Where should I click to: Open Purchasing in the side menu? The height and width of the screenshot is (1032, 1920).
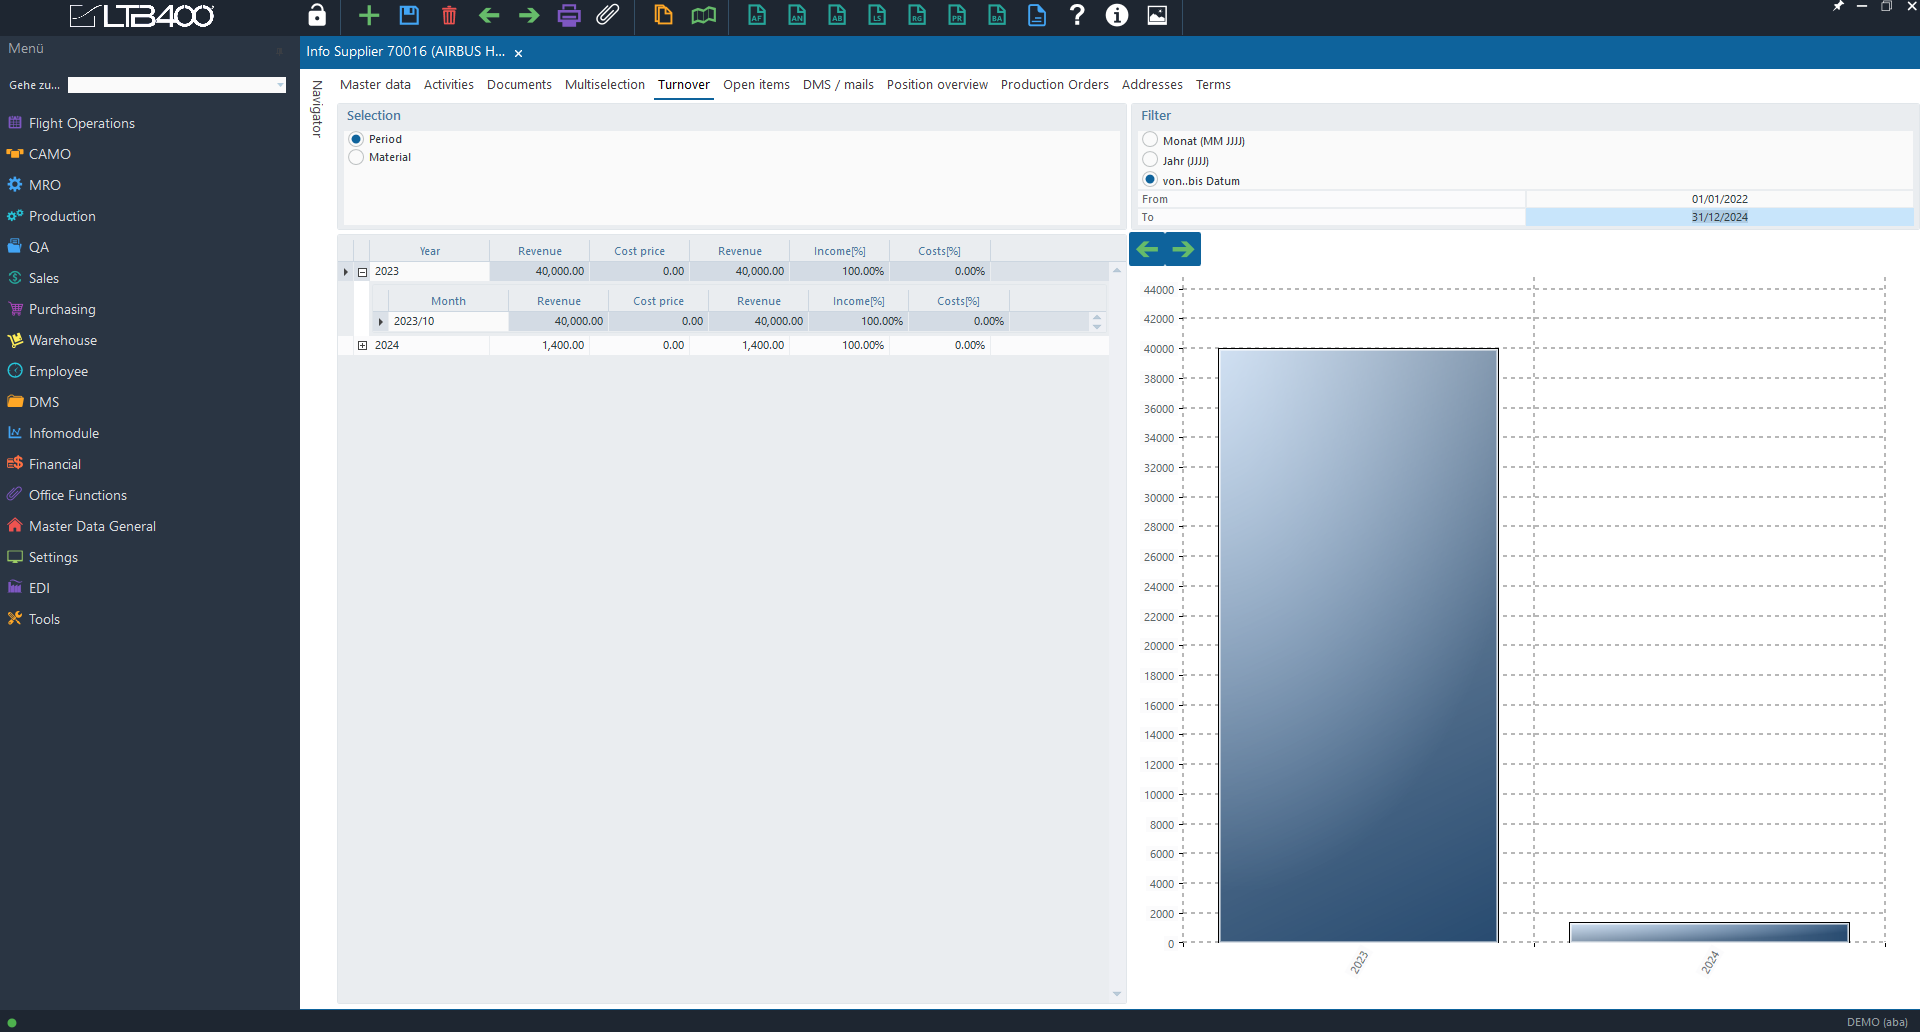[62, 309]
